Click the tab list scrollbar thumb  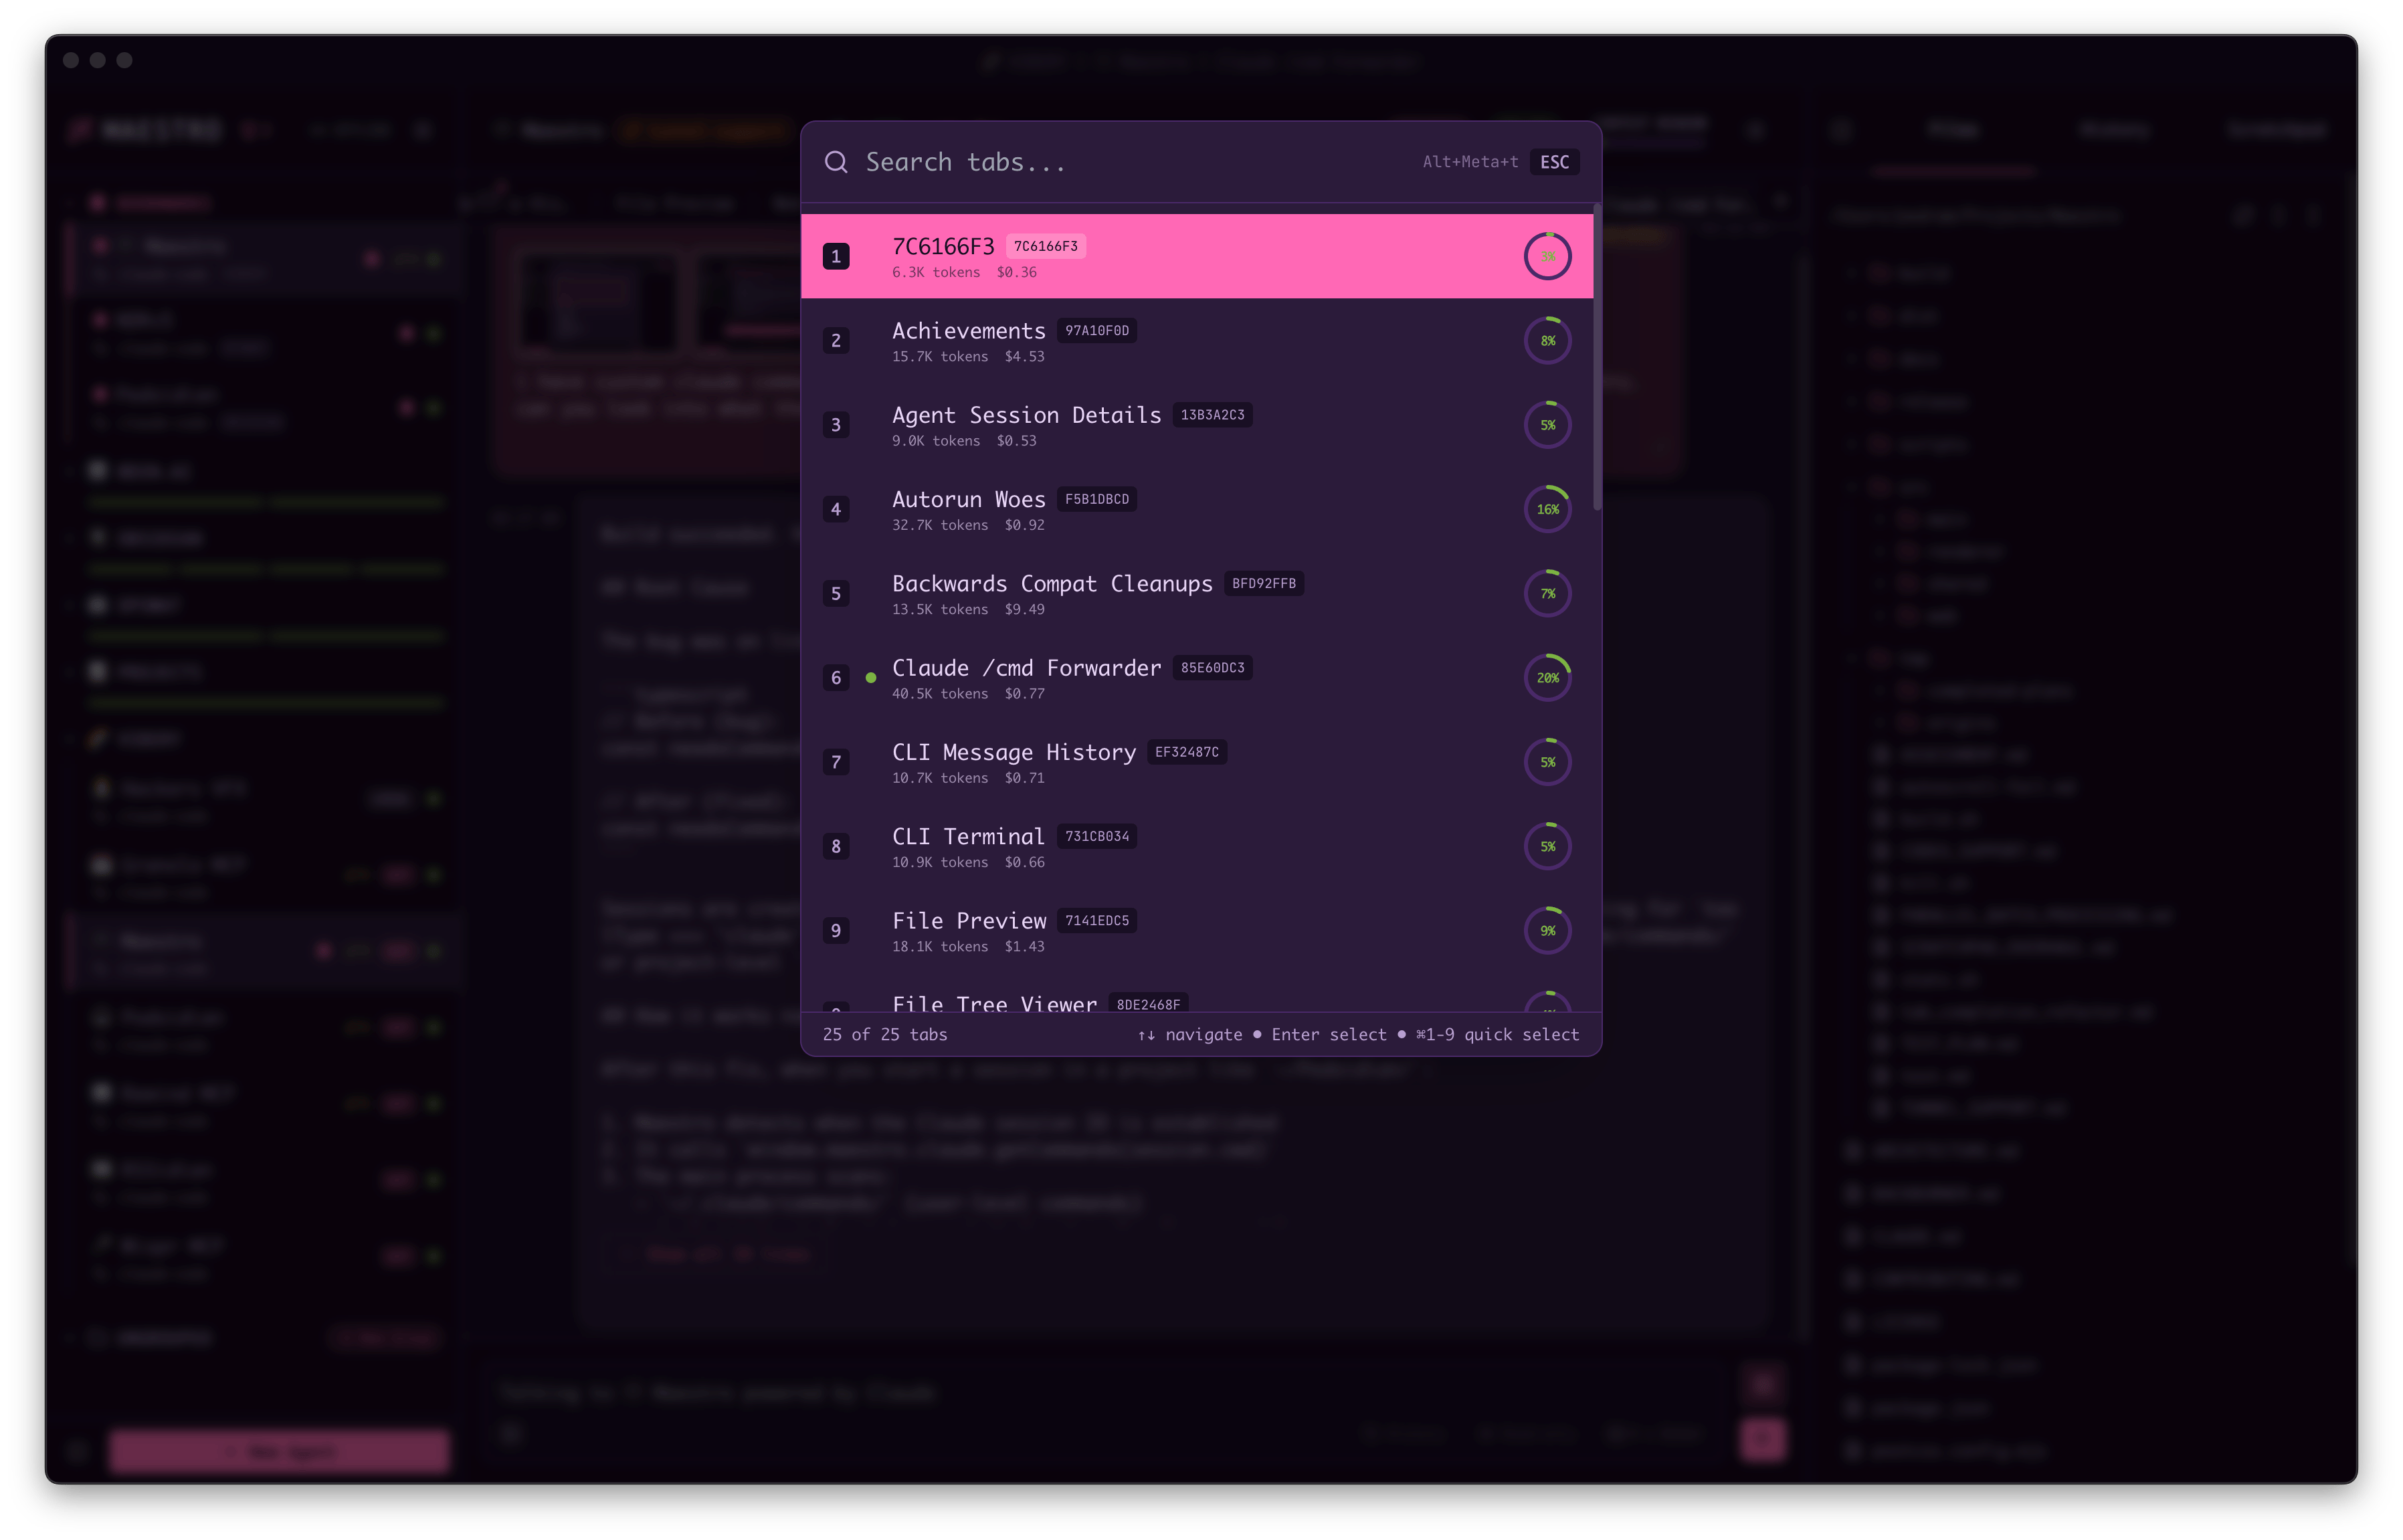(1597, 357)
